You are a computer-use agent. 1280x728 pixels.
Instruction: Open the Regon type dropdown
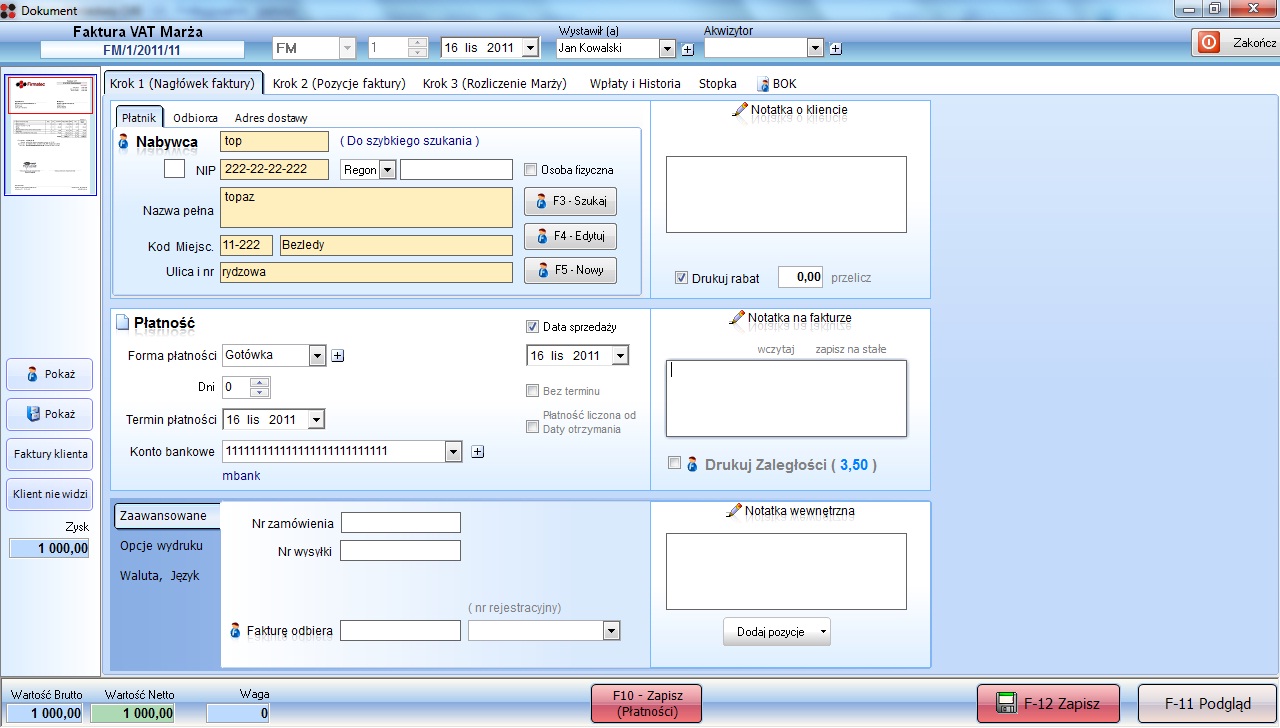click(x=388, y=170)
